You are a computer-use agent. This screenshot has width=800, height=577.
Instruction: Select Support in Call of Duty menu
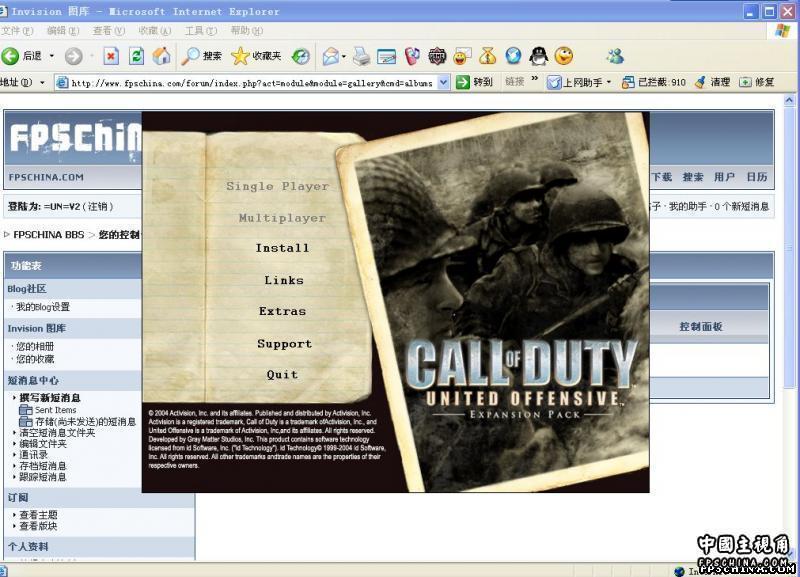tap(284, 344)
